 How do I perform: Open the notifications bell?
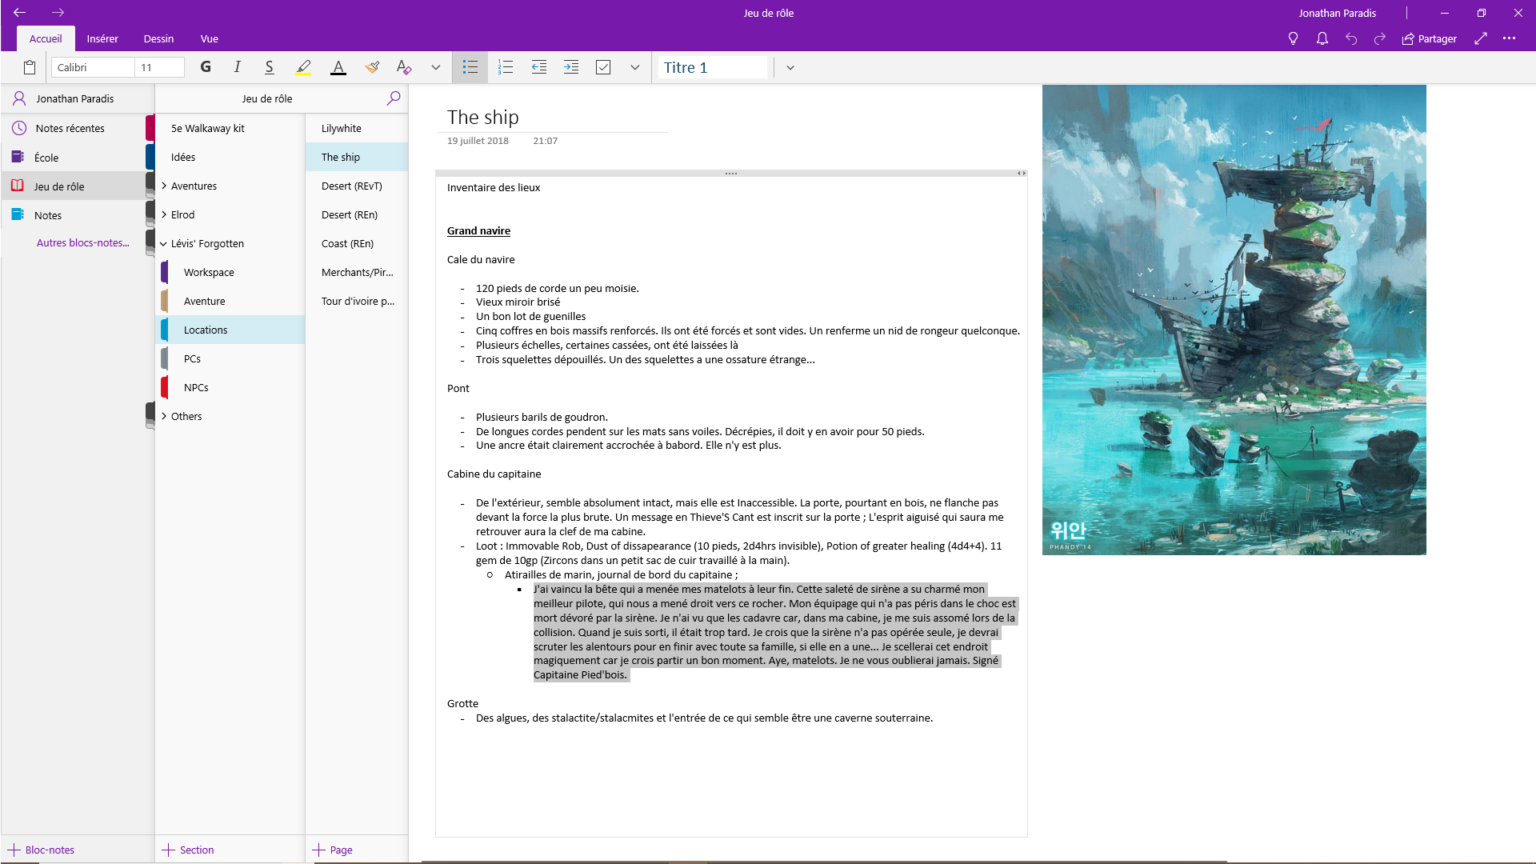(x=1322, y=39)
